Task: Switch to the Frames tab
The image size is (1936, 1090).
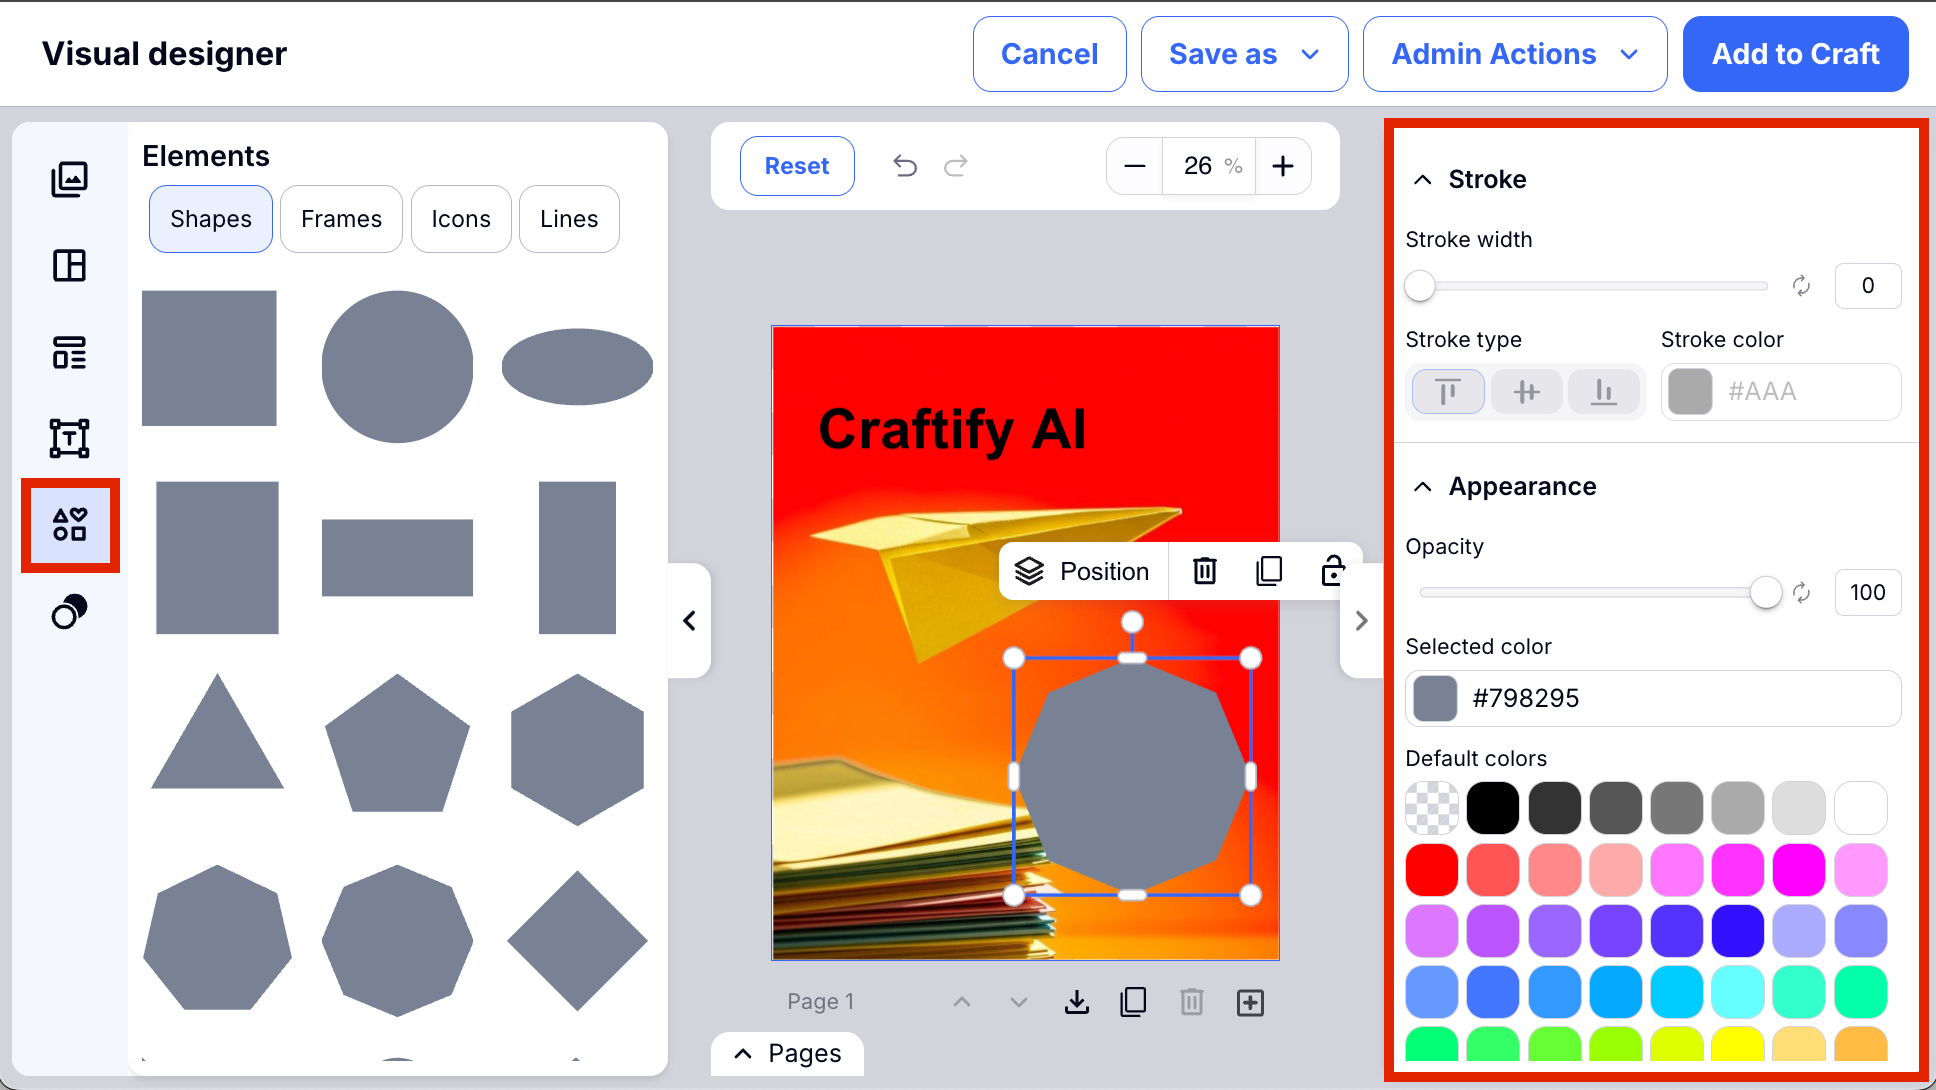Action: (x=341, y=219)
